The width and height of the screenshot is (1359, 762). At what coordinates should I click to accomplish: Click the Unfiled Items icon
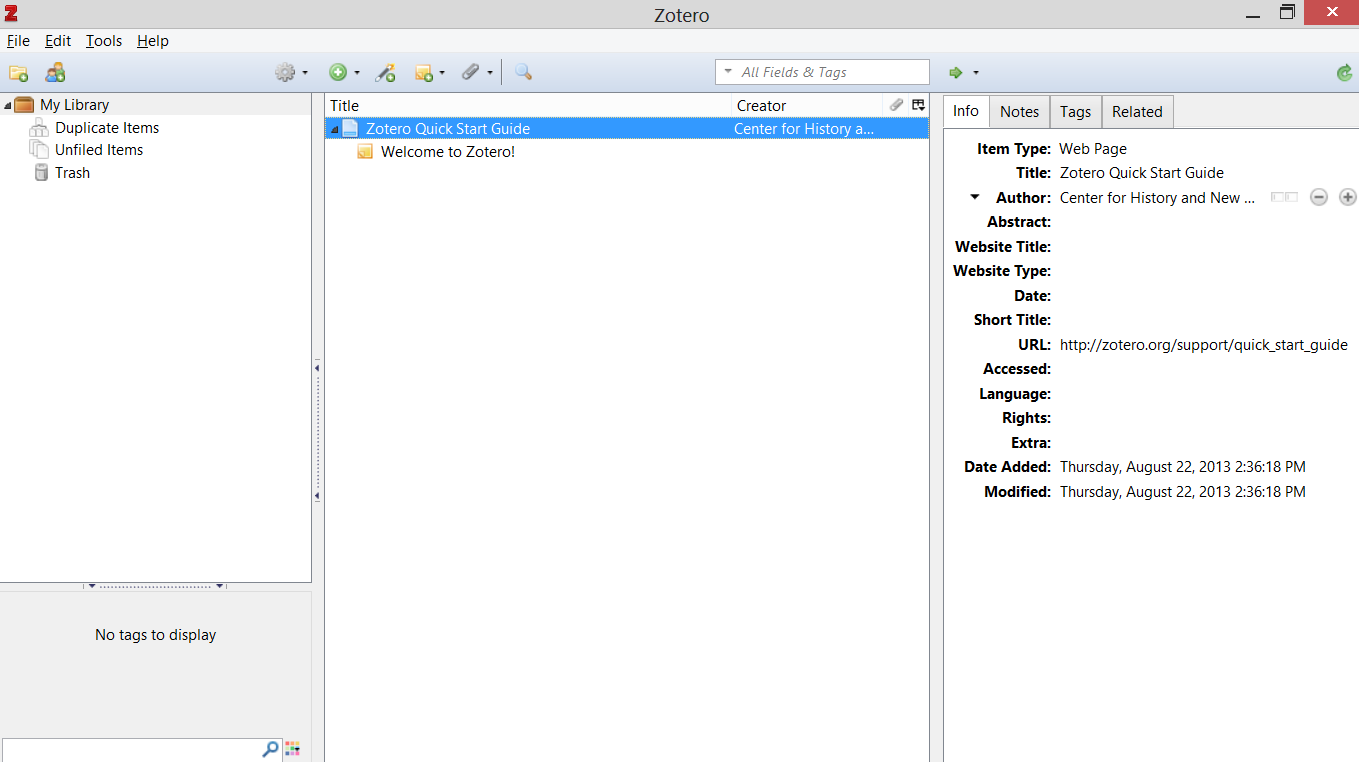coord(39,150)
